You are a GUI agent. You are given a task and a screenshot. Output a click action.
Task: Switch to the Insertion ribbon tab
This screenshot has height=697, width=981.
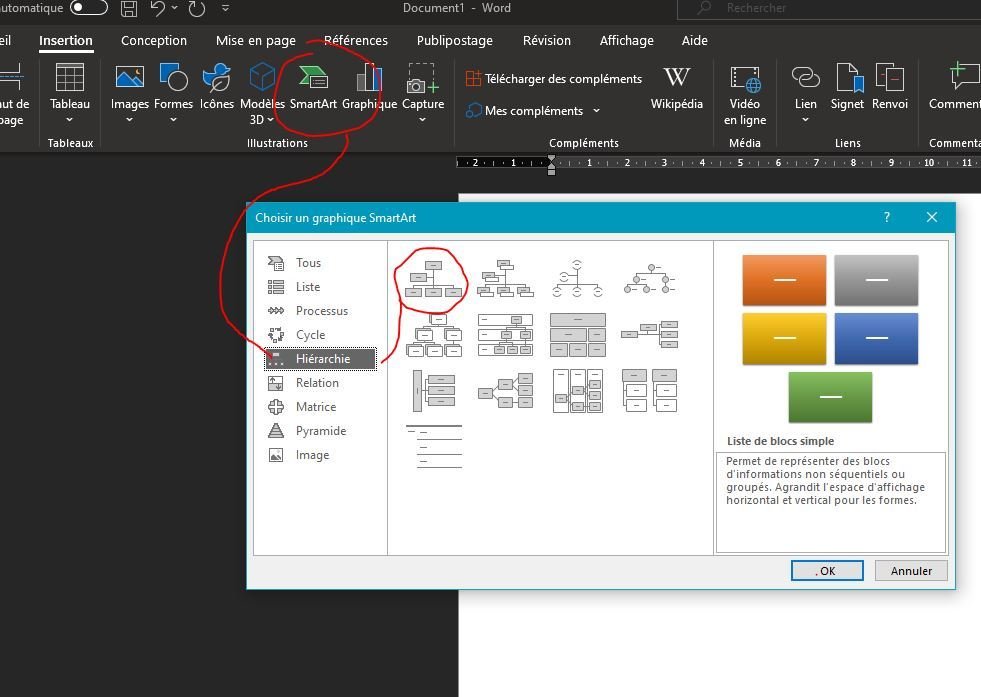click(66, 41)
